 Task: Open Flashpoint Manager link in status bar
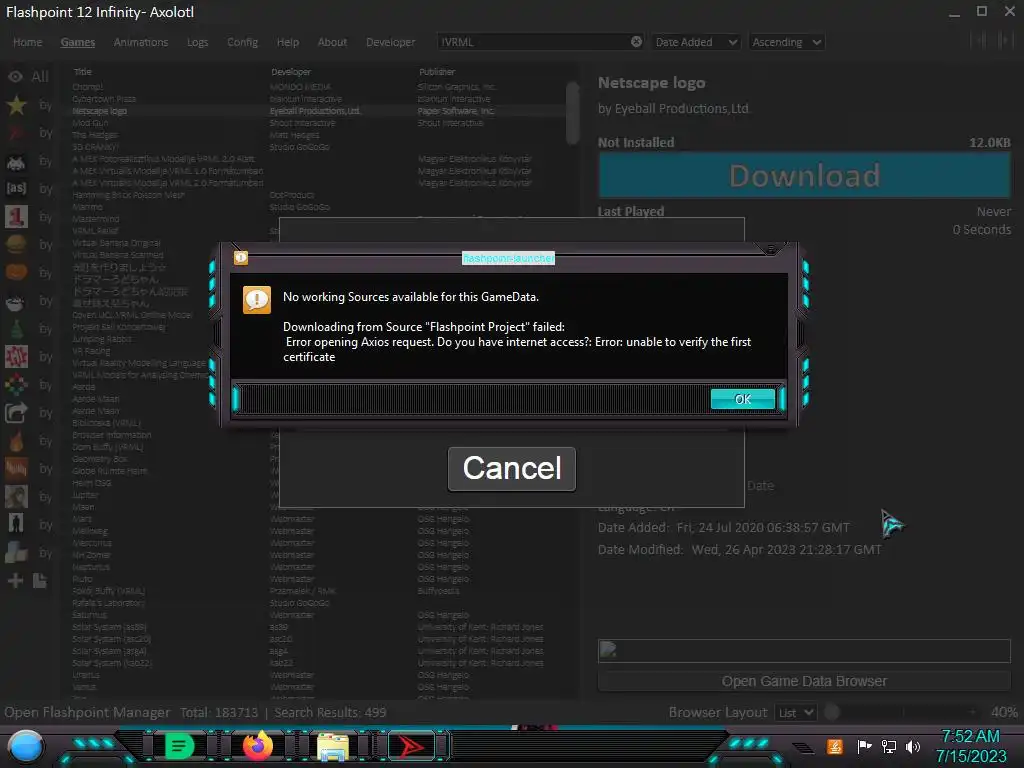(87, 712)
